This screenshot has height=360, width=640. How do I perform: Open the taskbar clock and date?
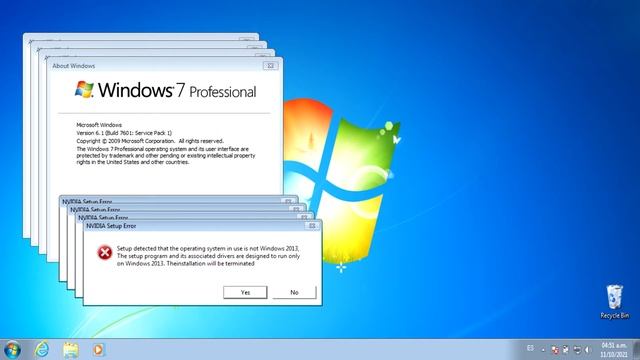pyautogui.click(x=614, y=350)
